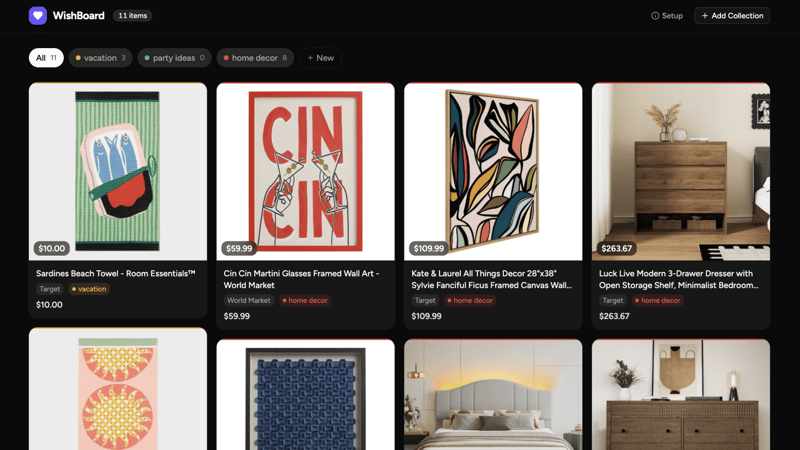The height and width of the screenshot is (450, 800).
Task: Click the Cin Cin Martini Glasses Framed Wall Art title
Action: [x=301, y=279]
